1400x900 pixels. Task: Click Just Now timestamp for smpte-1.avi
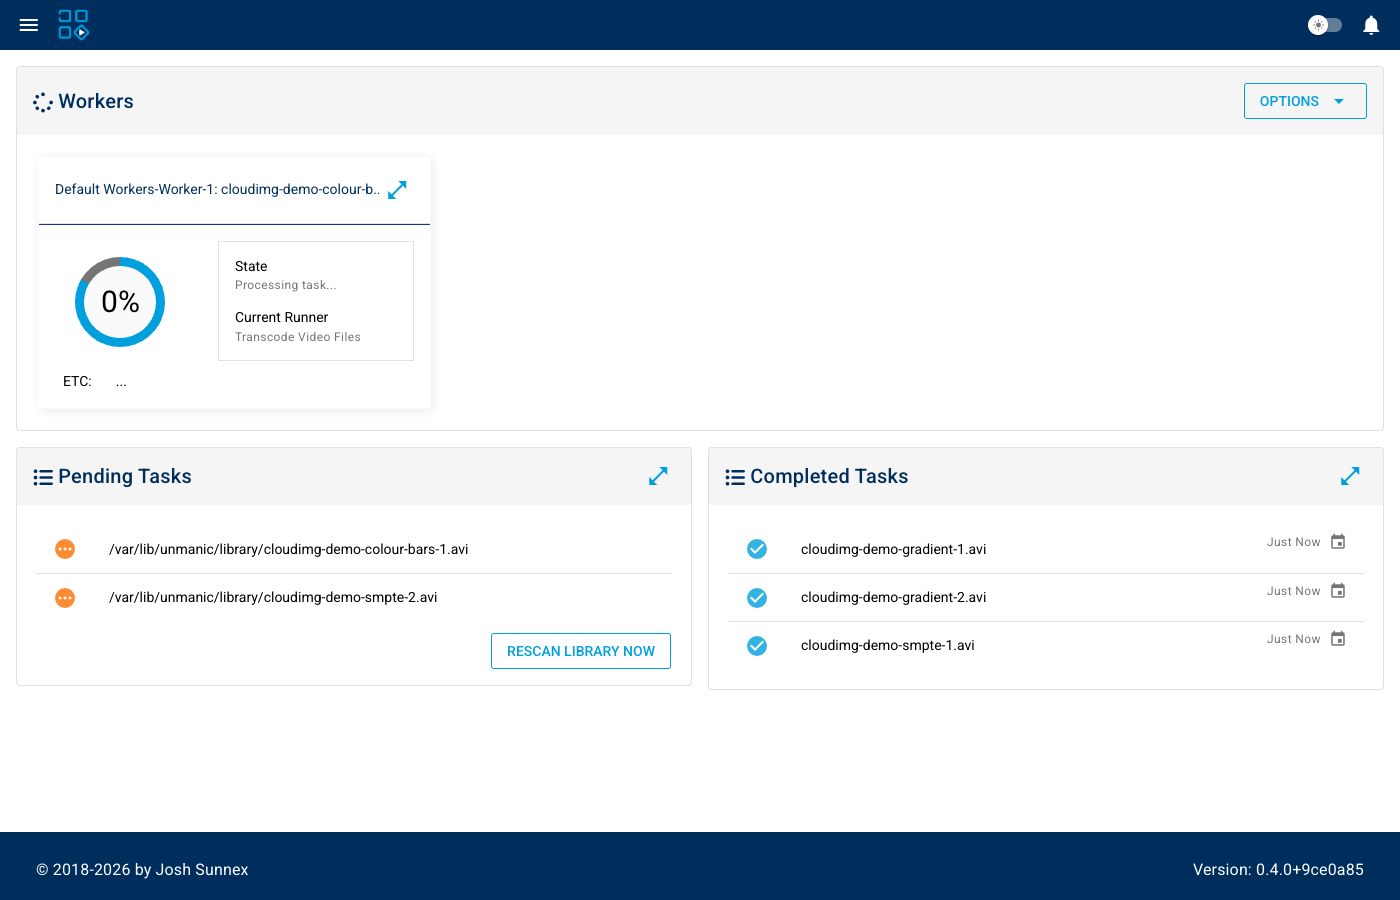coord(1294,639)
